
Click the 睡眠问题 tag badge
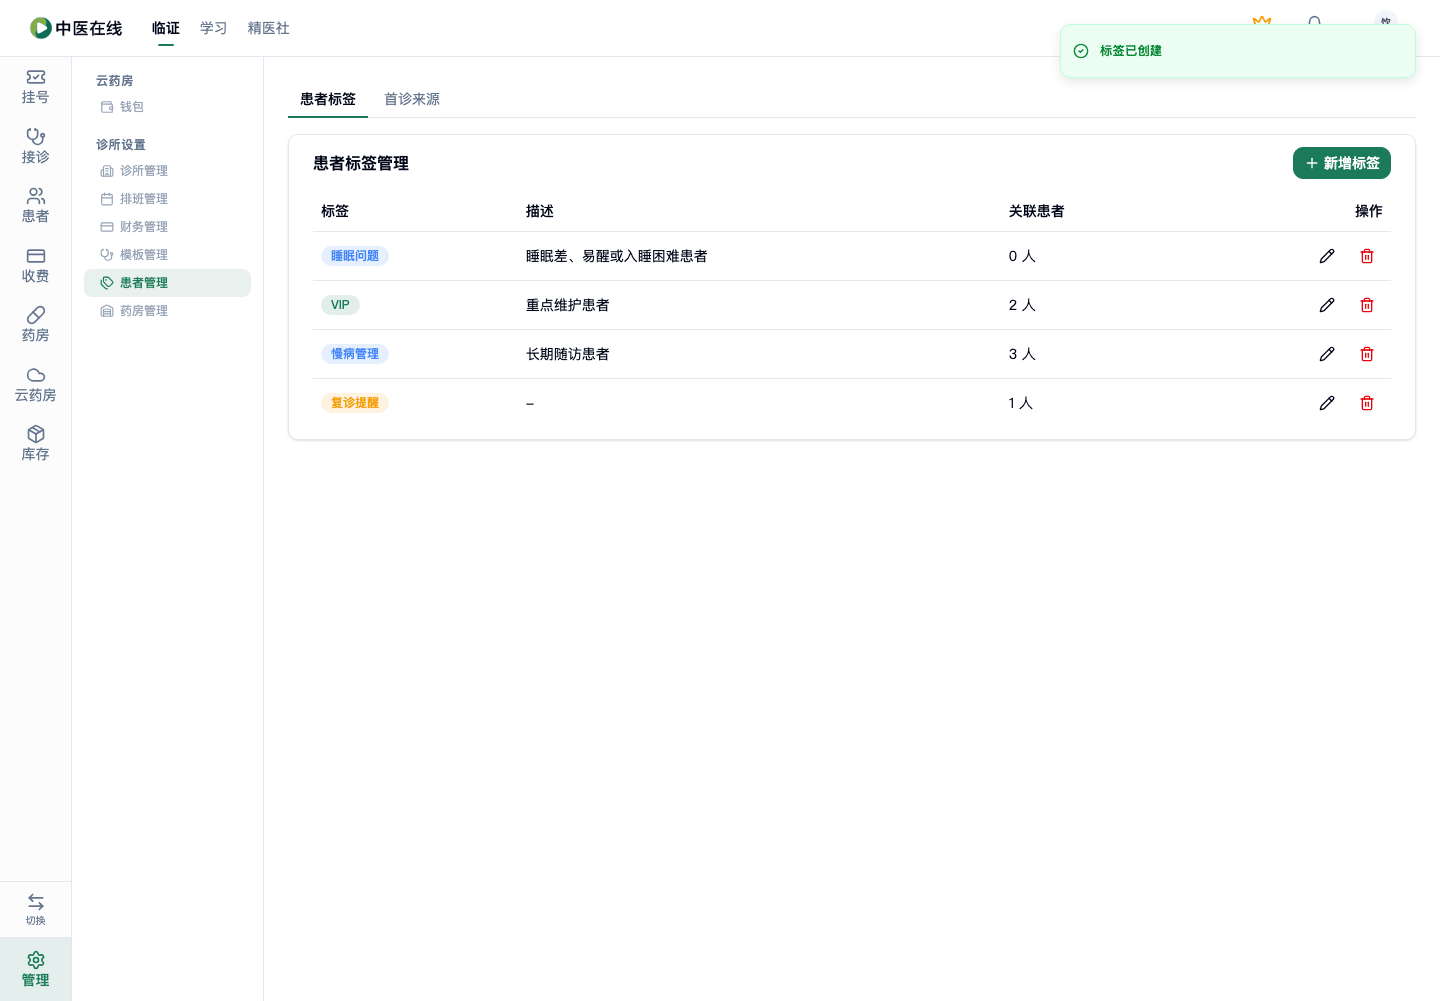[355, 256]
